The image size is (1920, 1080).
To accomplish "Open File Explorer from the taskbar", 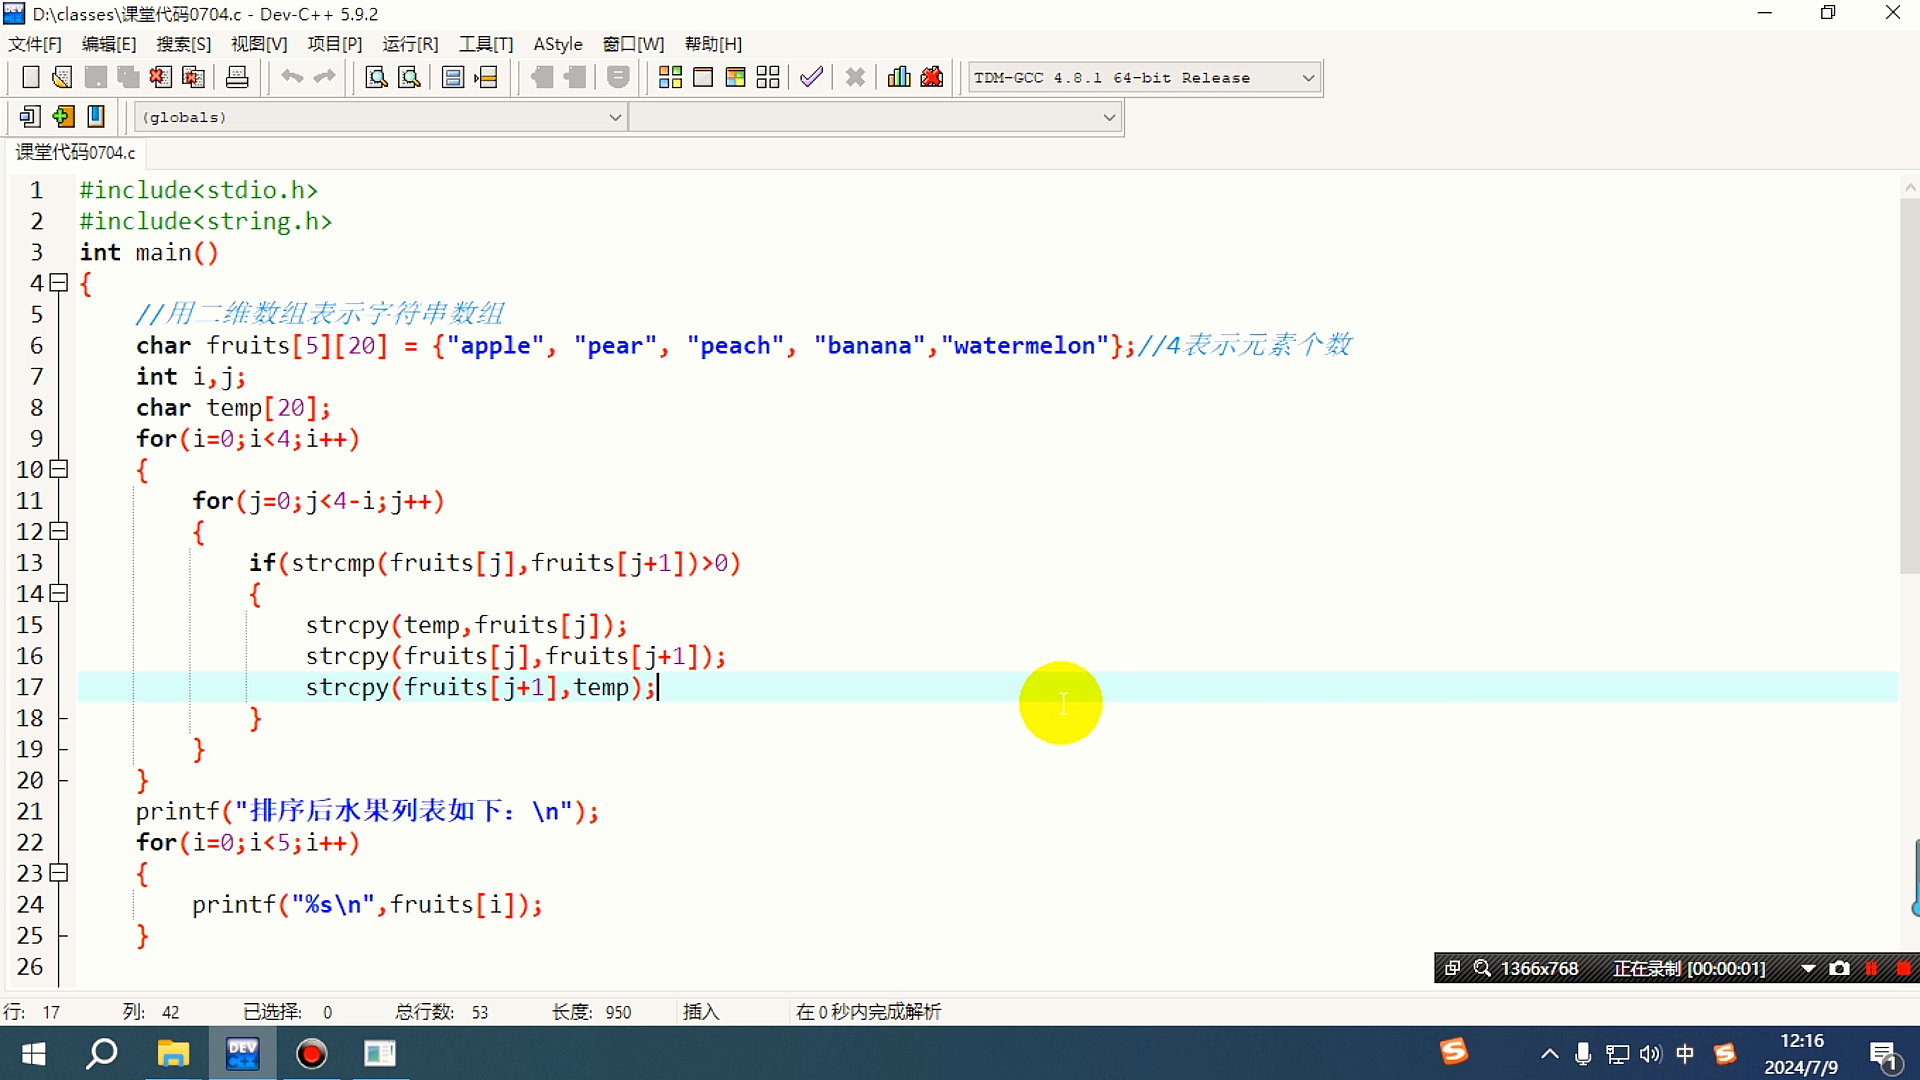I will [x=173, y=1053].
